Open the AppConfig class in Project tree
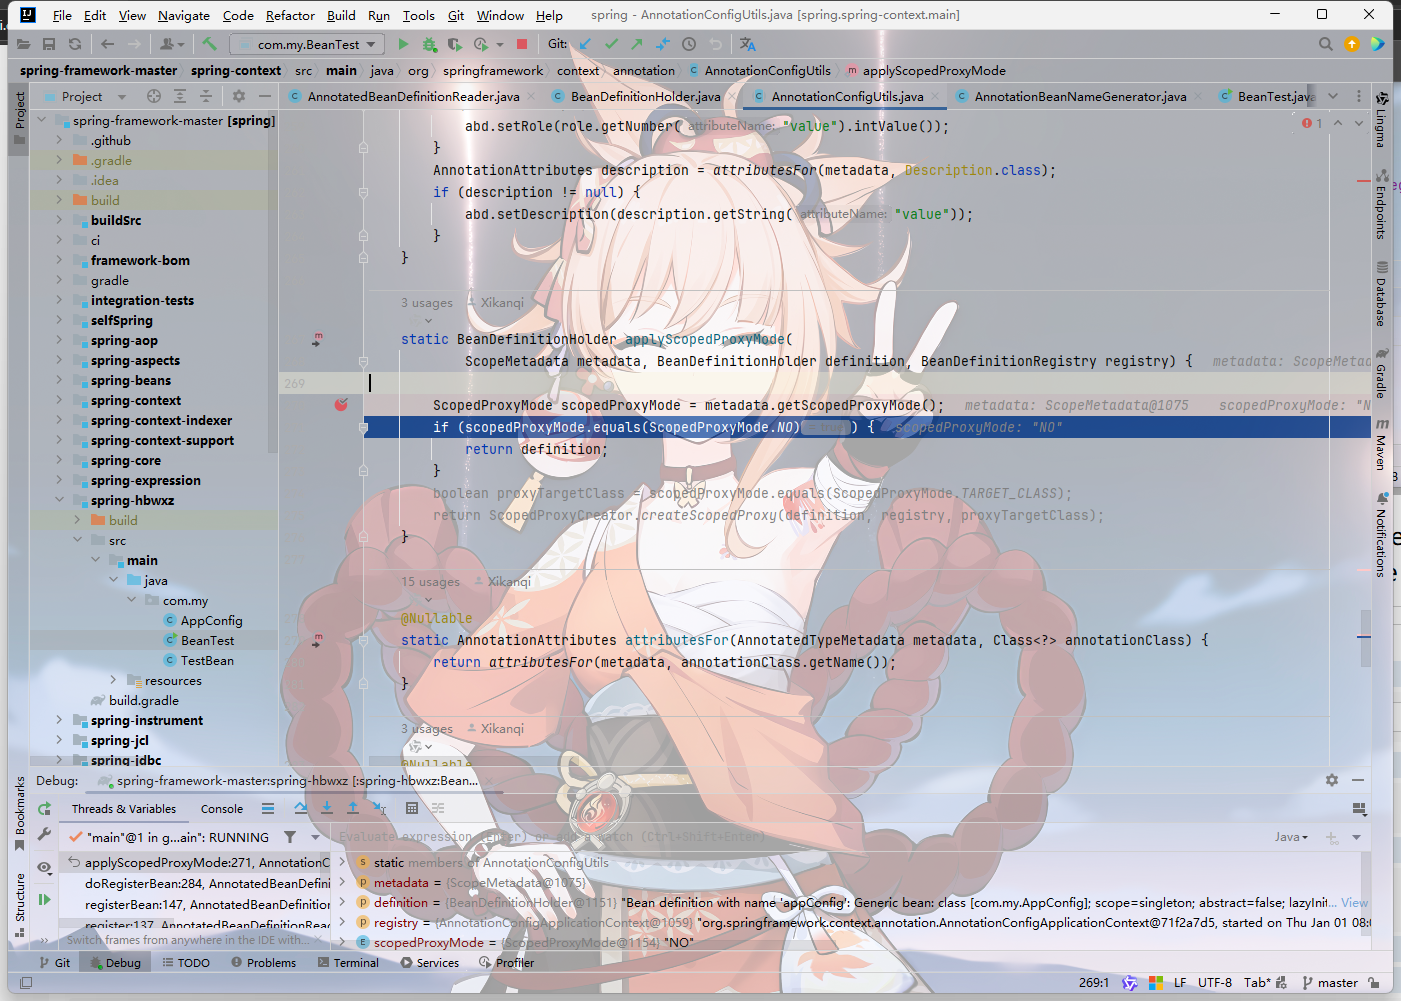Viewport: 1401px width, 1001px height. tap(211, 620)
